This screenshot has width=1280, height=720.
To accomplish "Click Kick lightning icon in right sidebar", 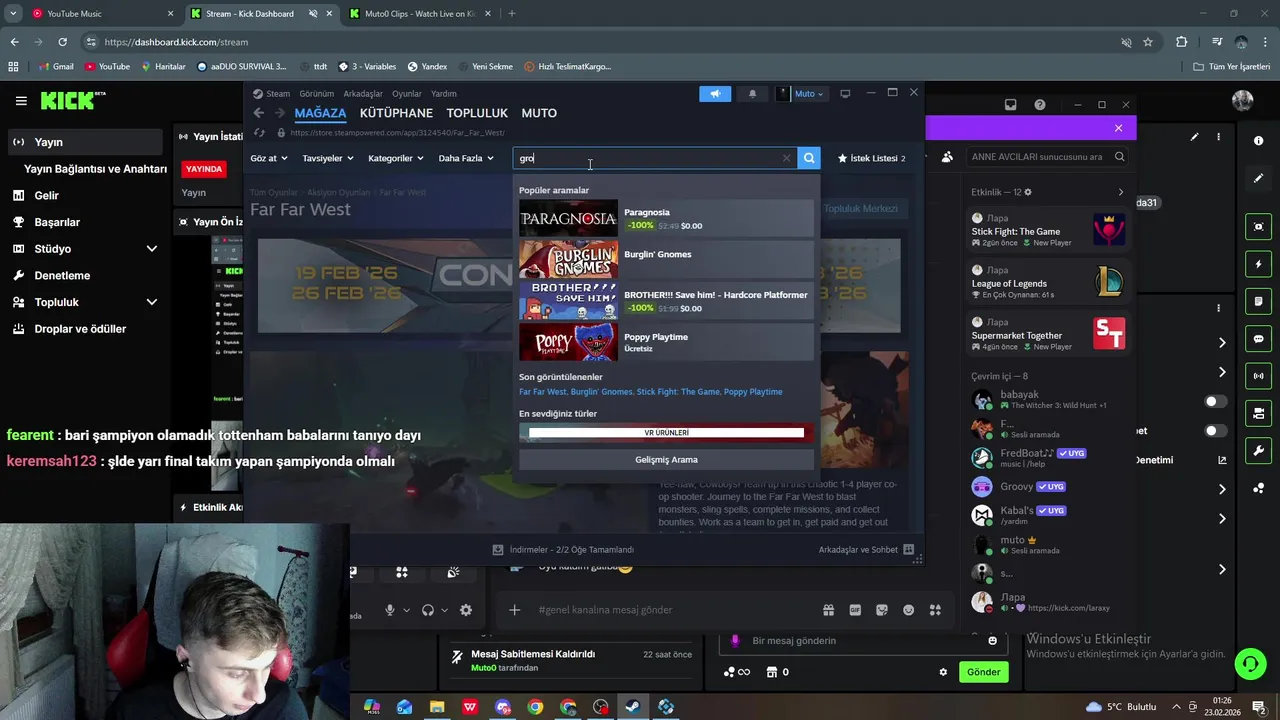I will point(1259,264).
